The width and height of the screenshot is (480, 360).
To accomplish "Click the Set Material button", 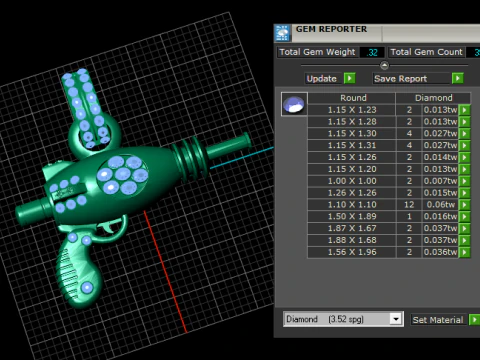I will click(x=438, y=320).
